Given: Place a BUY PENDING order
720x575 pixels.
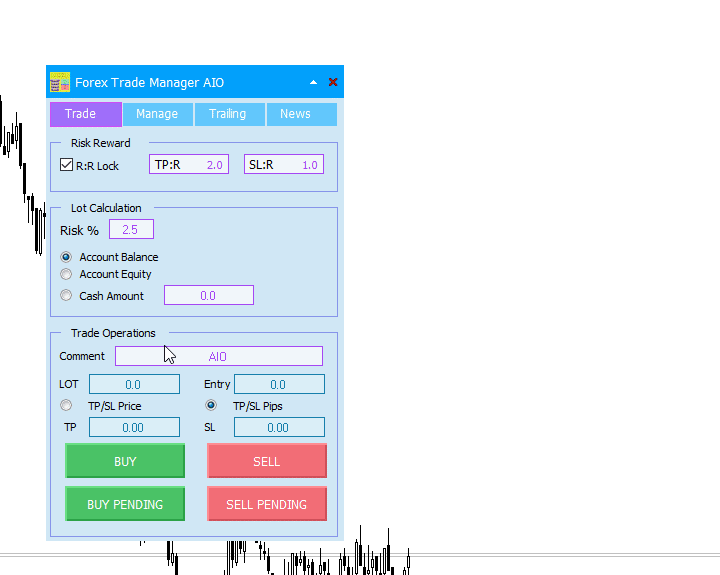Looking at the screenshot, I should pyautogui.click(x=125, y=504).
